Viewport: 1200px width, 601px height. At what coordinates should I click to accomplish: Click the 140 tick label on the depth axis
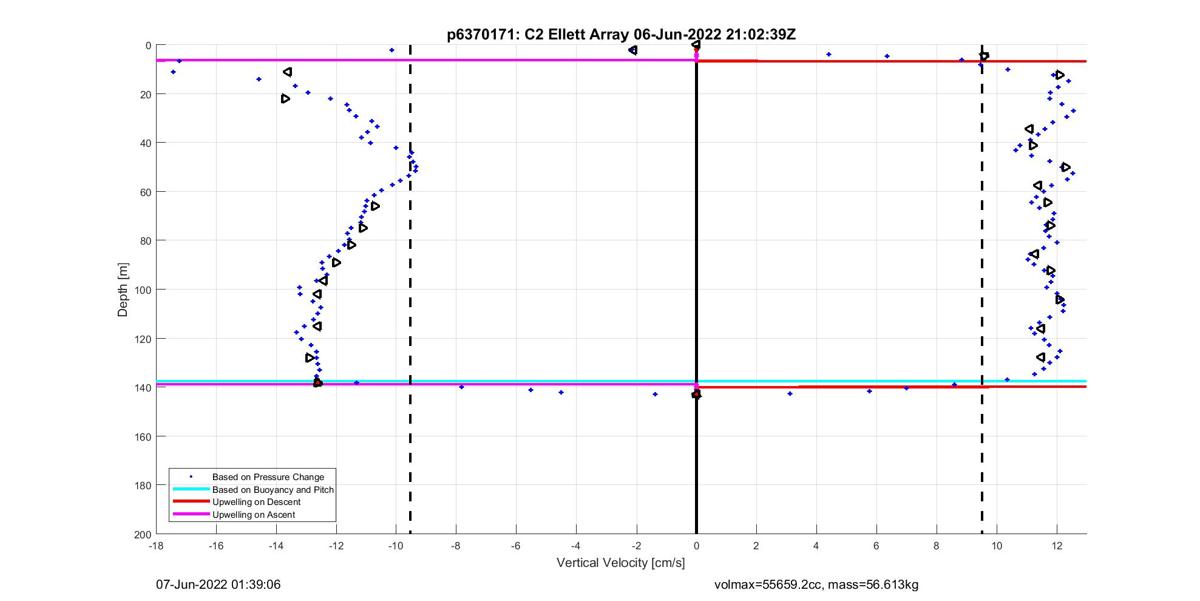pos(141,388)
